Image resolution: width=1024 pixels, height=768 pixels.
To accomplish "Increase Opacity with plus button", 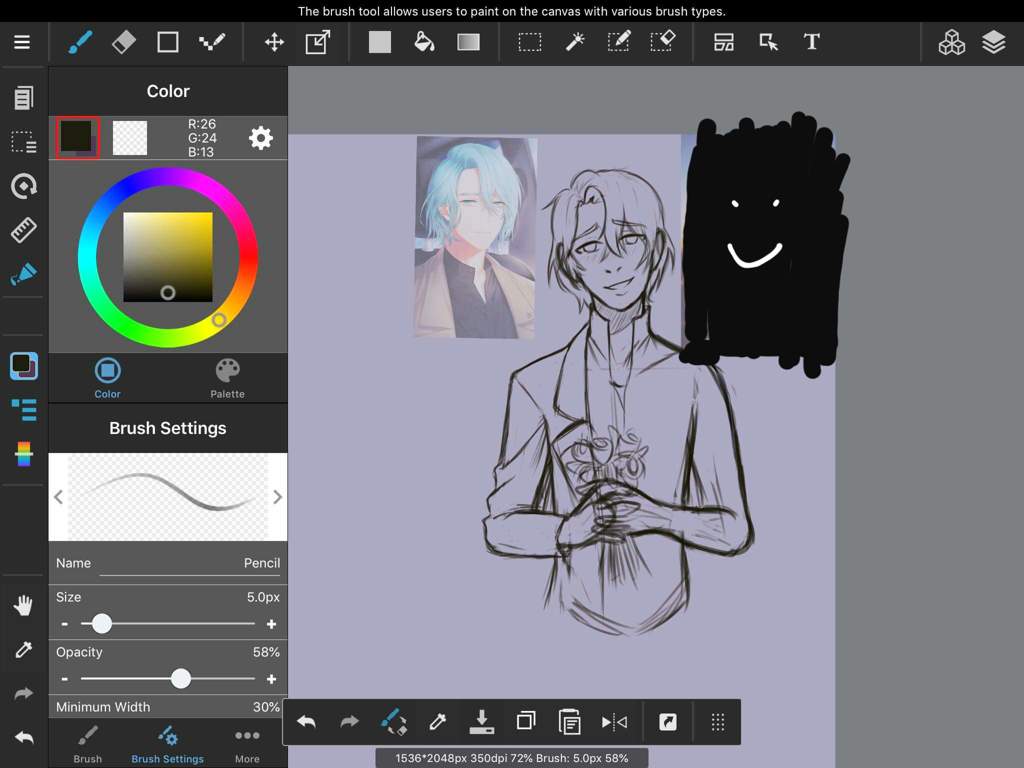I will pos(271,679).
